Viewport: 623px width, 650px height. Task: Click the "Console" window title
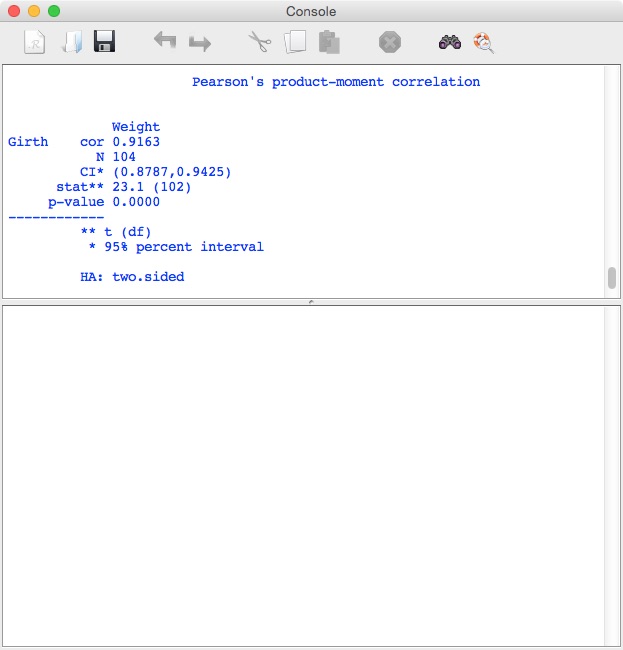coord(311,11)
